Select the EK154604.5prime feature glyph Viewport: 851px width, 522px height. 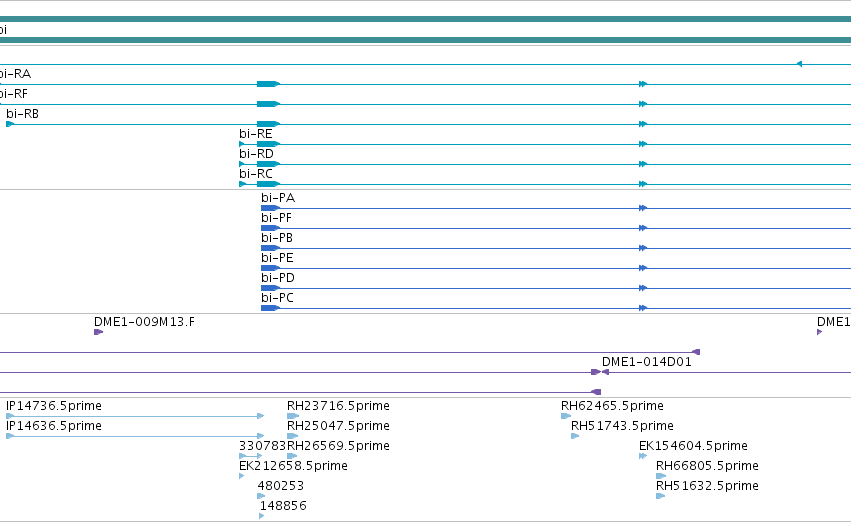point(643,456)
